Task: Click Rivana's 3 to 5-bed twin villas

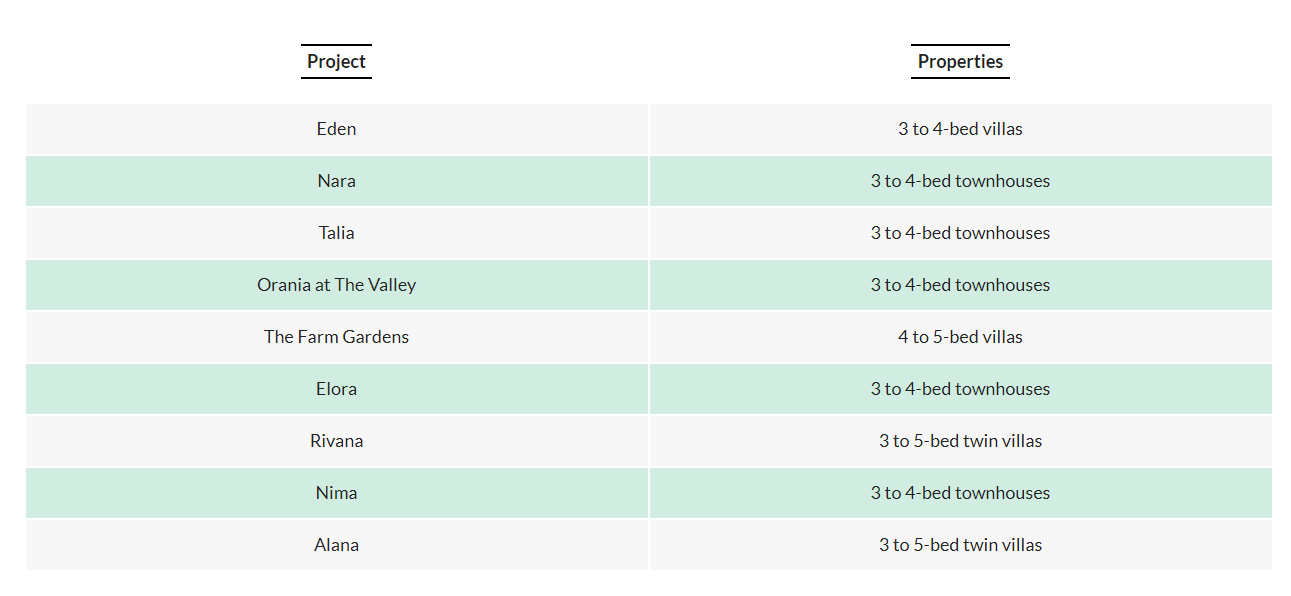Action: pos(960,441)
